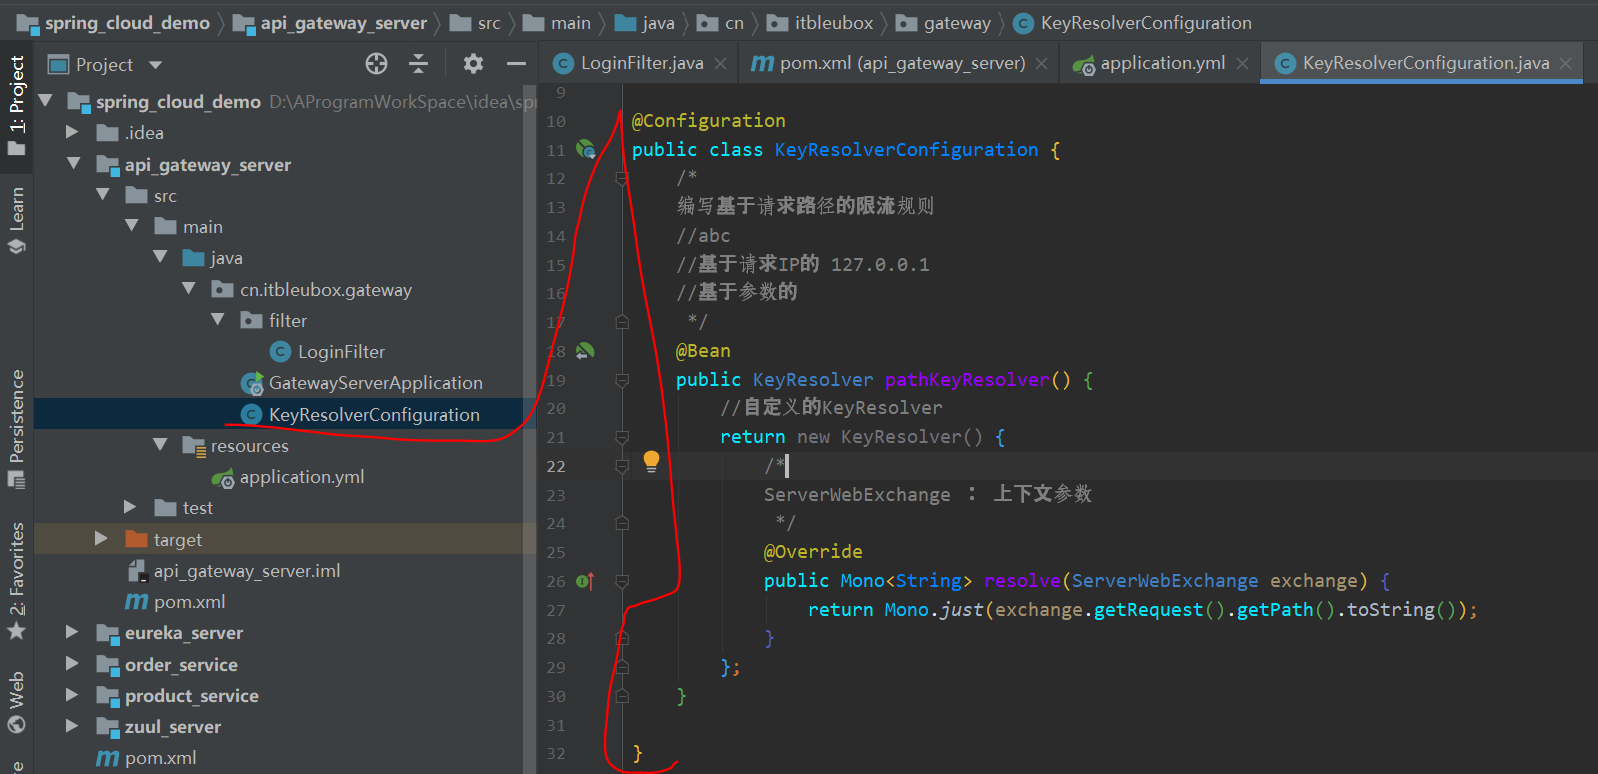Select the cn.itbleubox.gateway package

(312, 290)
